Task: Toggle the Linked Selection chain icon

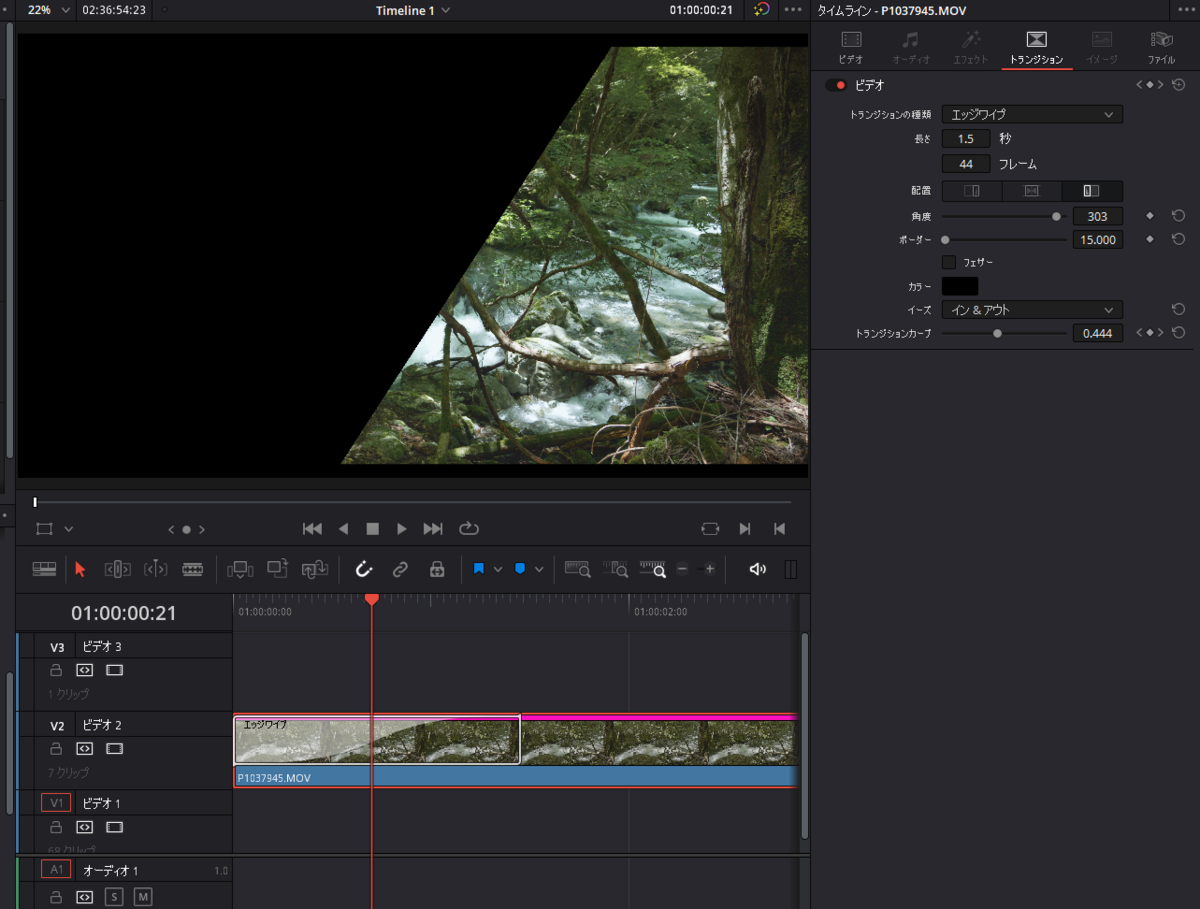Action: [400, 569]
